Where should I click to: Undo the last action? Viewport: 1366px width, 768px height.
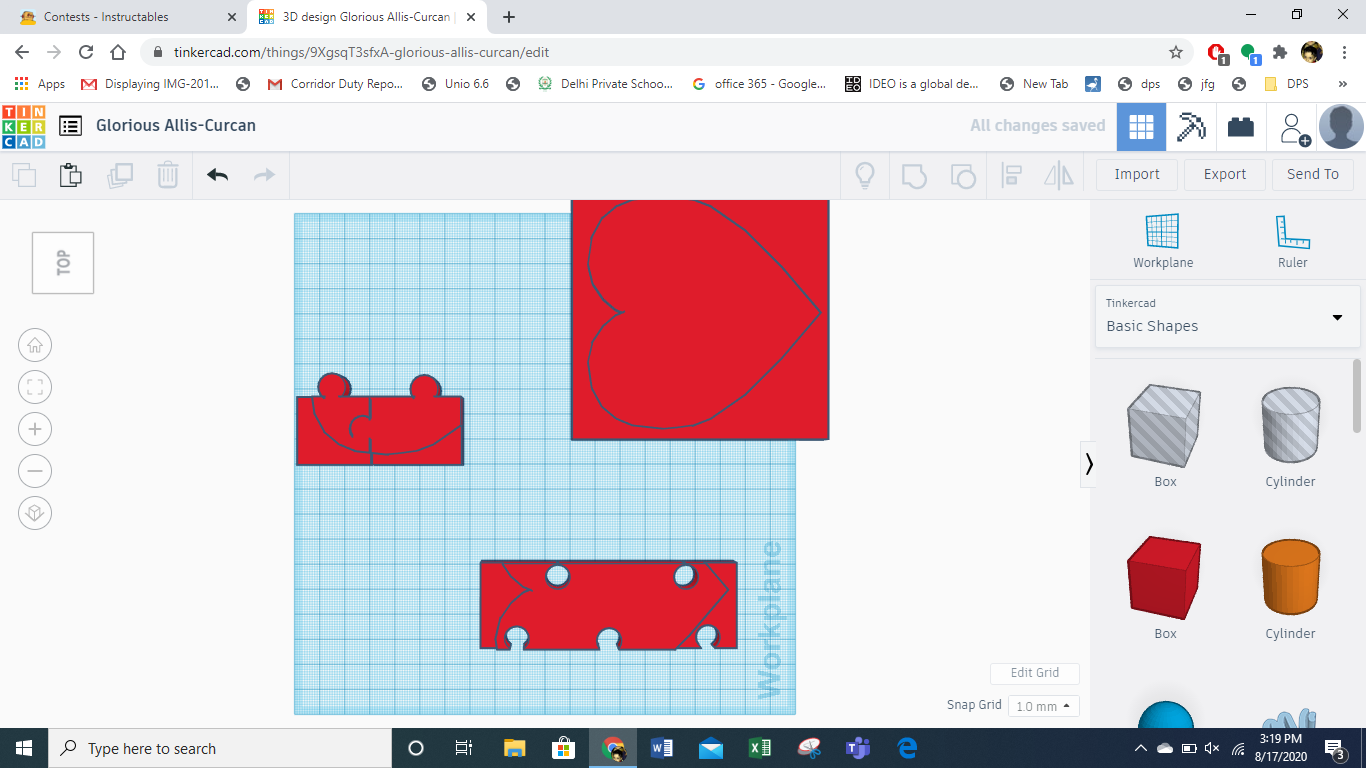click(x=217, y=175)
